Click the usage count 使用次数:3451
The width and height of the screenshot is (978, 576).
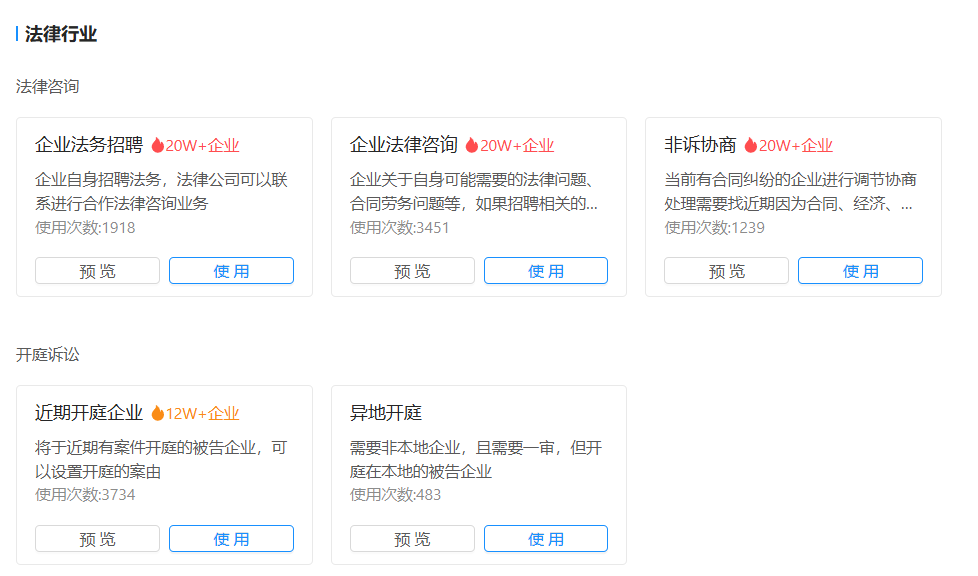[400, 227]
